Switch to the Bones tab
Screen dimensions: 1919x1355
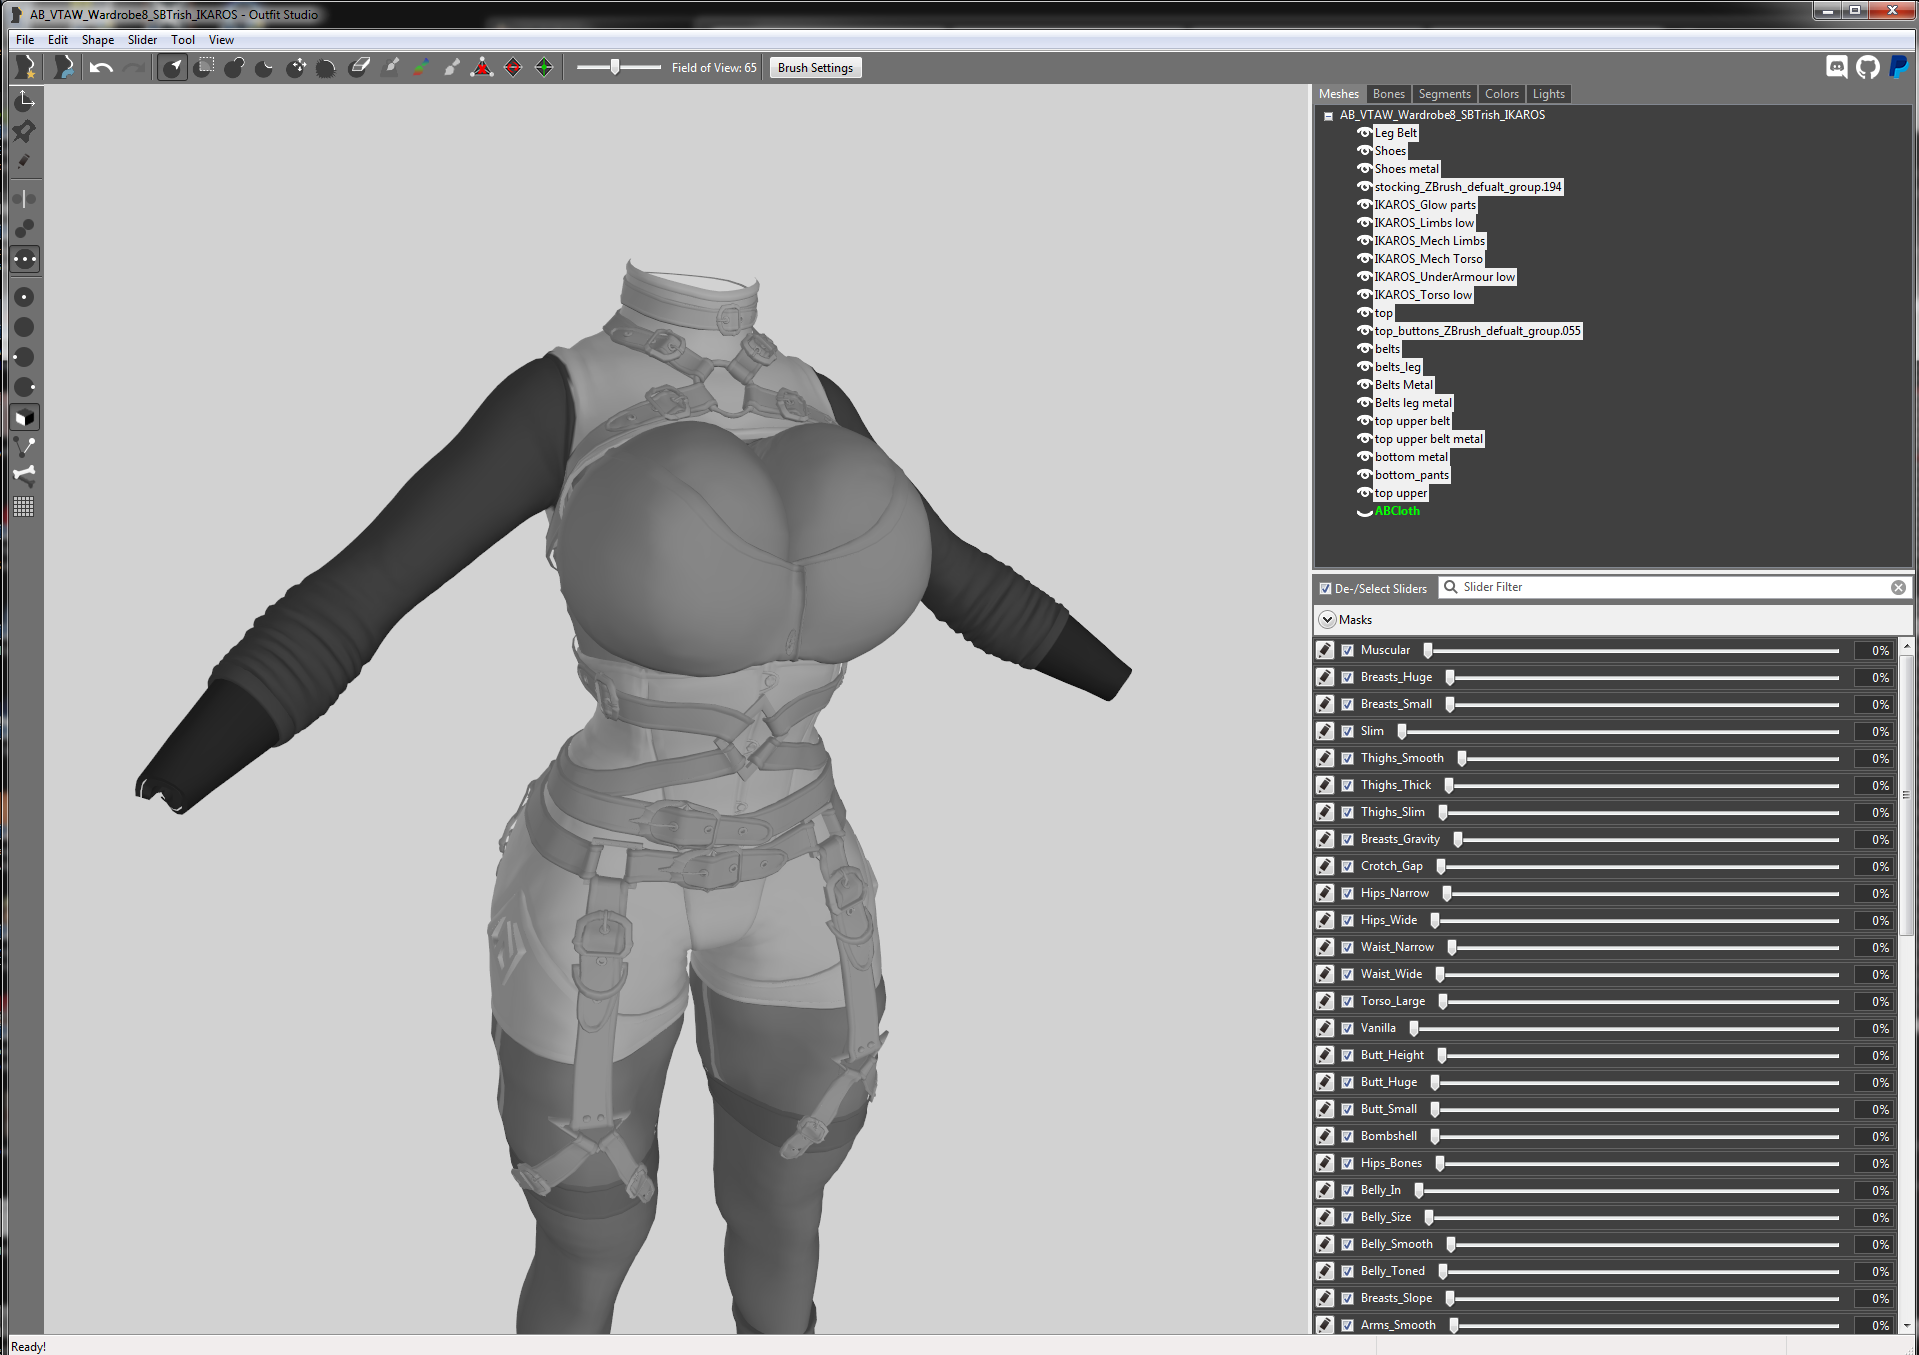click(x=1388, y=94)
